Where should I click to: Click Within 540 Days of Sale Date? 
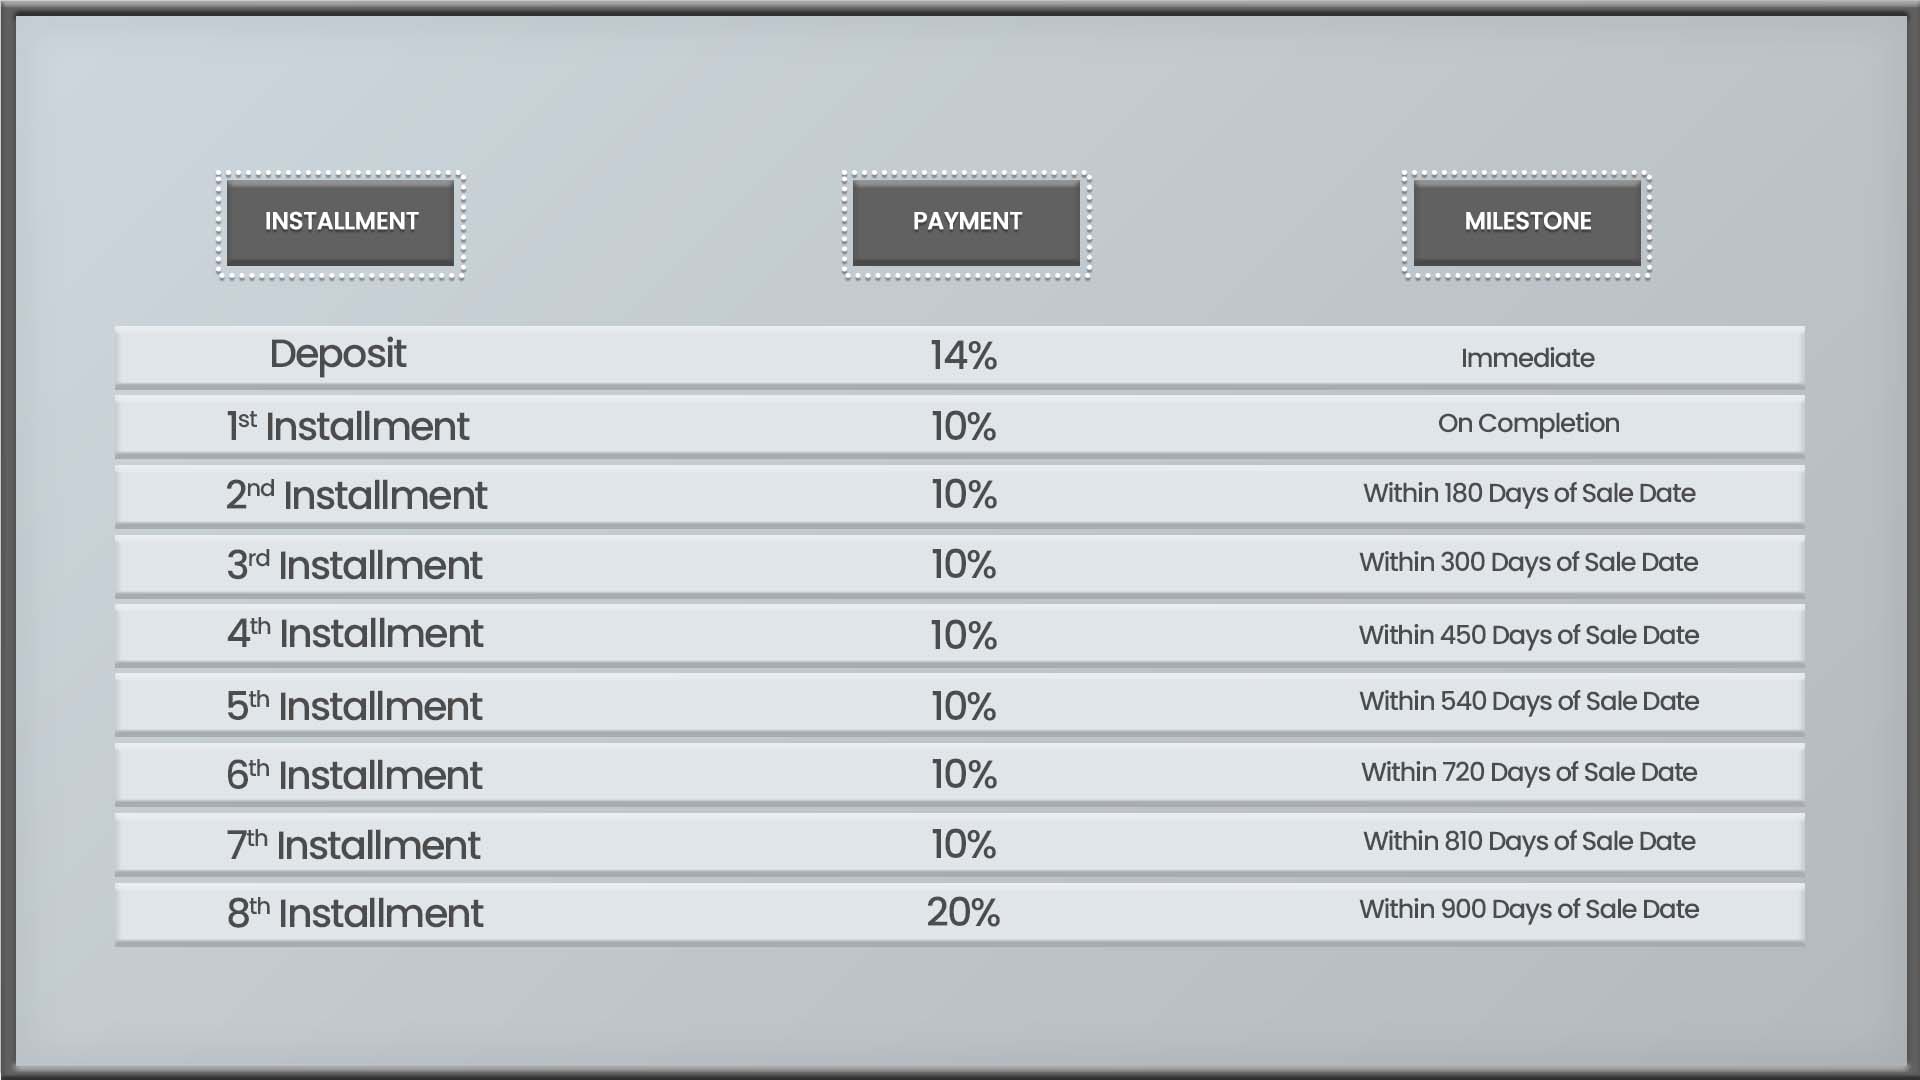pos(1528,702)
